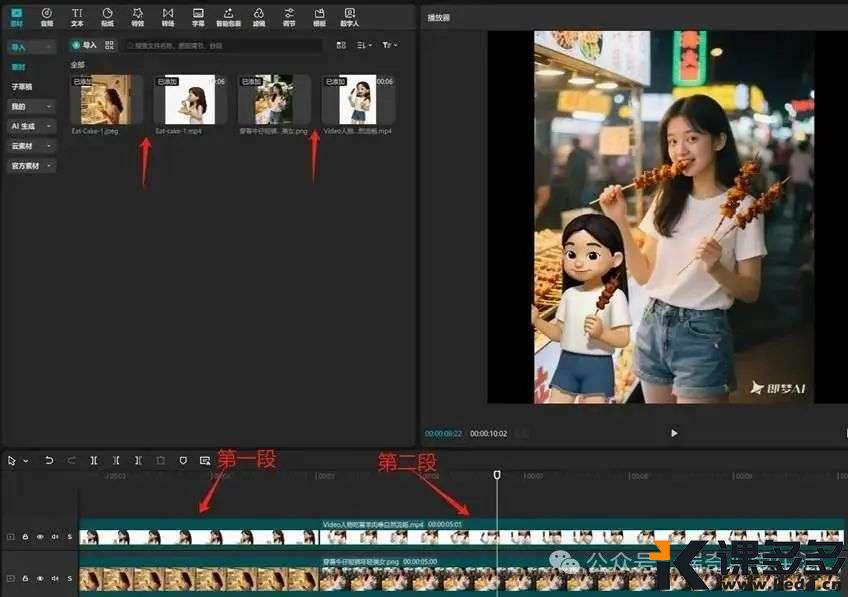Expand the AI生成 sidebar dropdown
Screen dimensions: 848x597
(x=49, y=126)
